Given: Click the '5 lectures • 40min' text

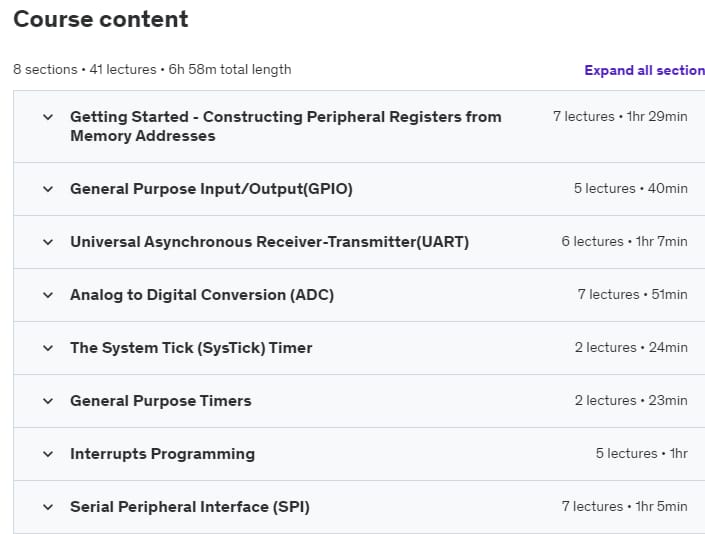Looking at the screenshot, I should click(630, 188).
